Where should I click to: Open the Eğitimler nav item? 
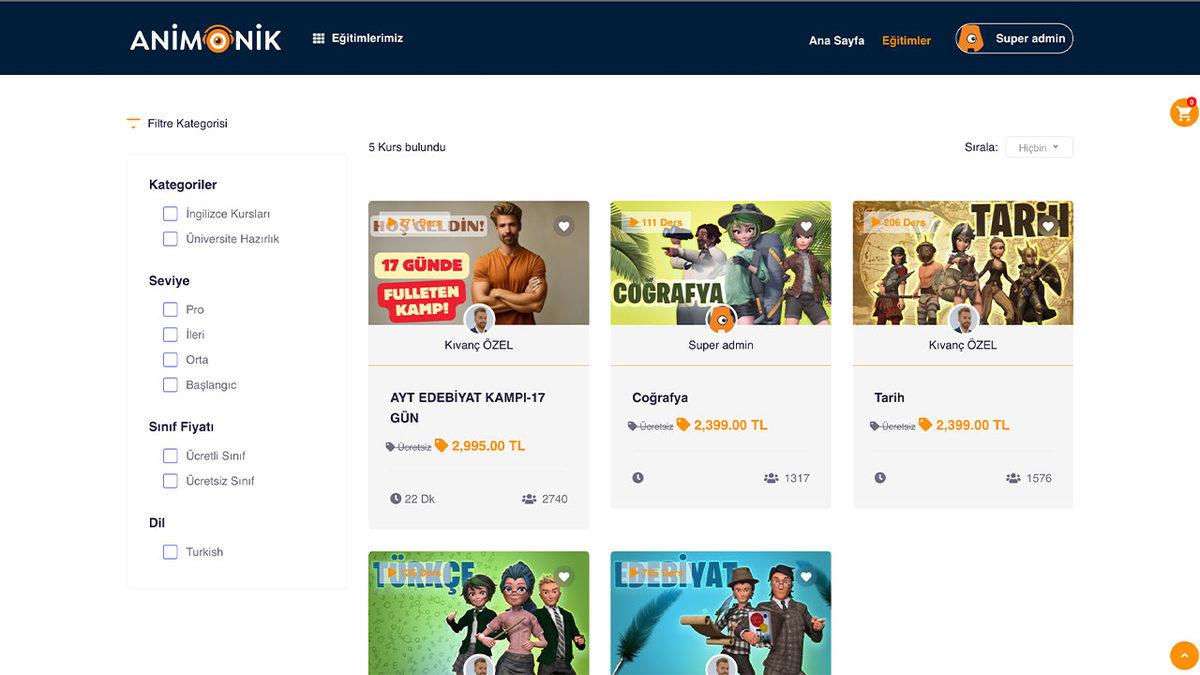coord(906,41)
